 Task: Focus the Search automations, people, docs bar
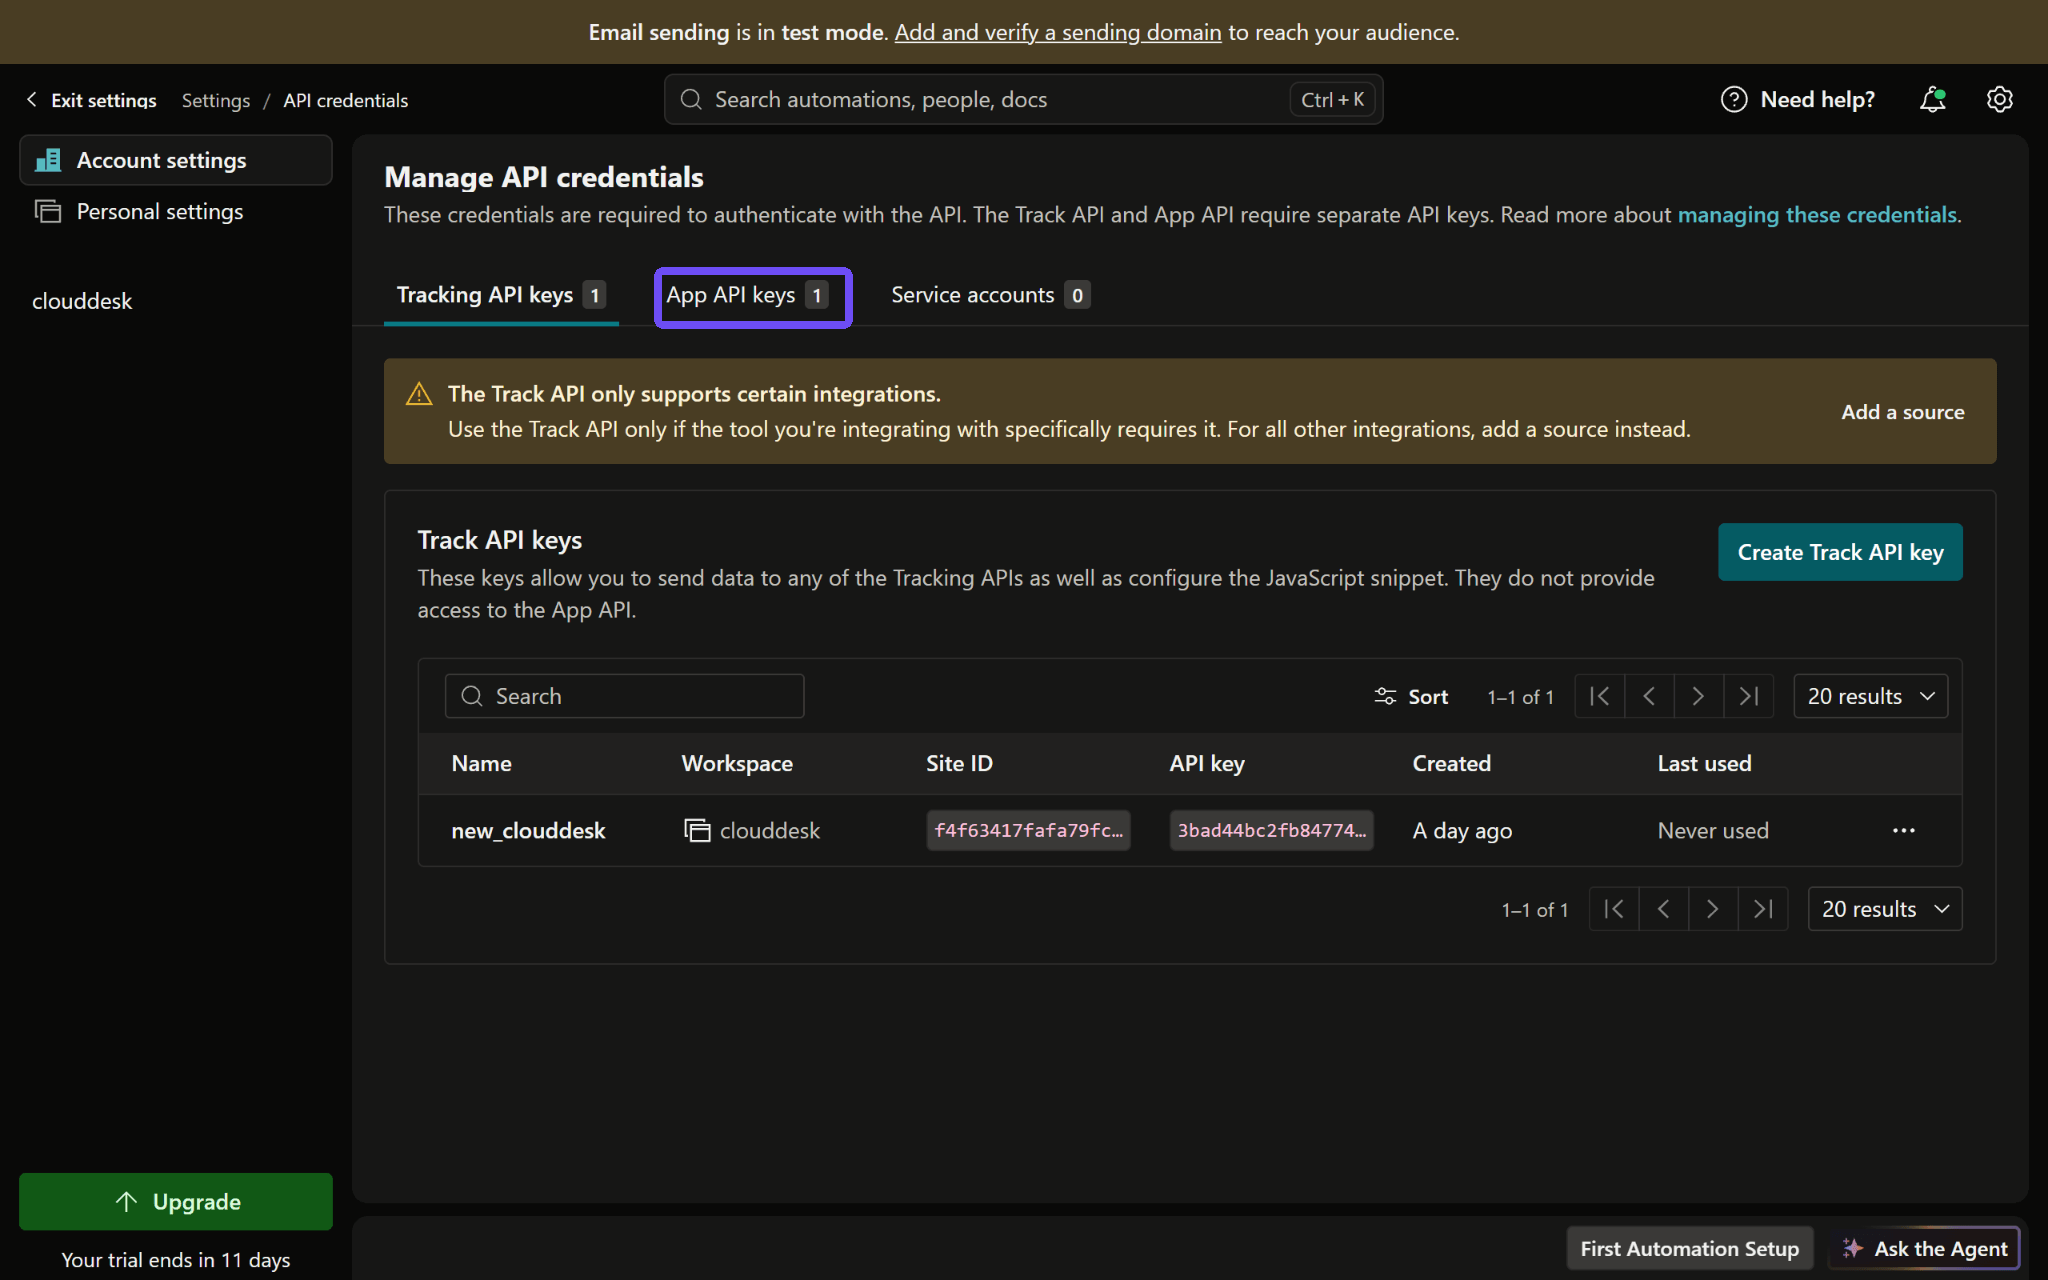[x=1023, y=99]
